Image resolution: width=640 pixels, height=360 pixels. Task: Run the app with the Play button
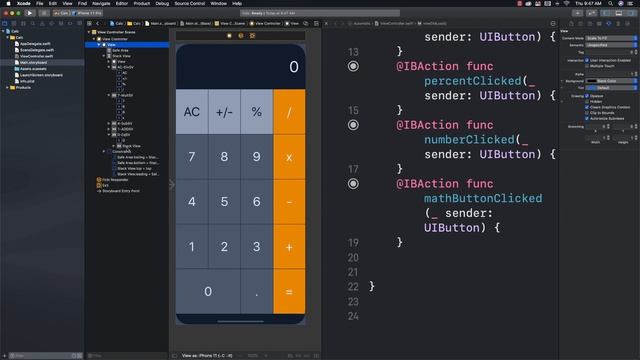pyautogui.click(x=29, y=13)
